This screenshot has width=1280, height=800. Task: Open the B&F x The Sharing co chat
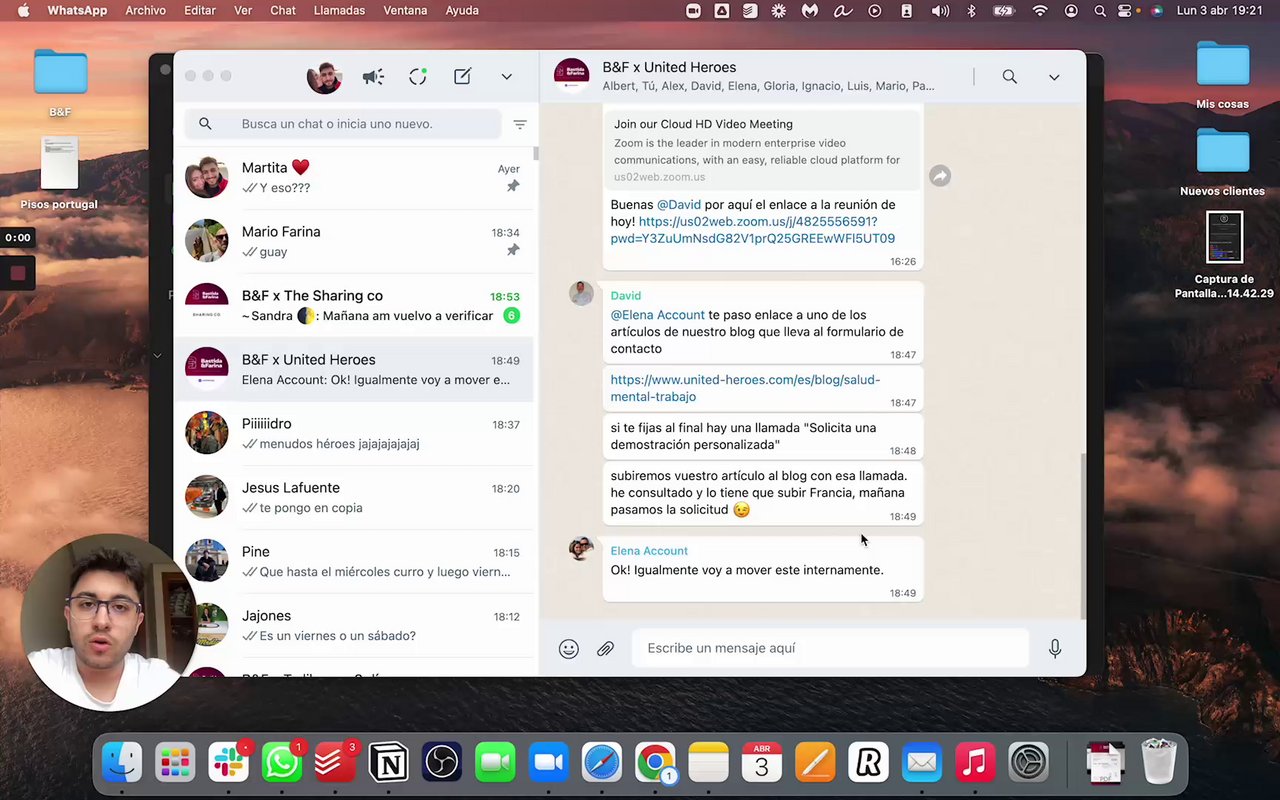click(355, 306)
